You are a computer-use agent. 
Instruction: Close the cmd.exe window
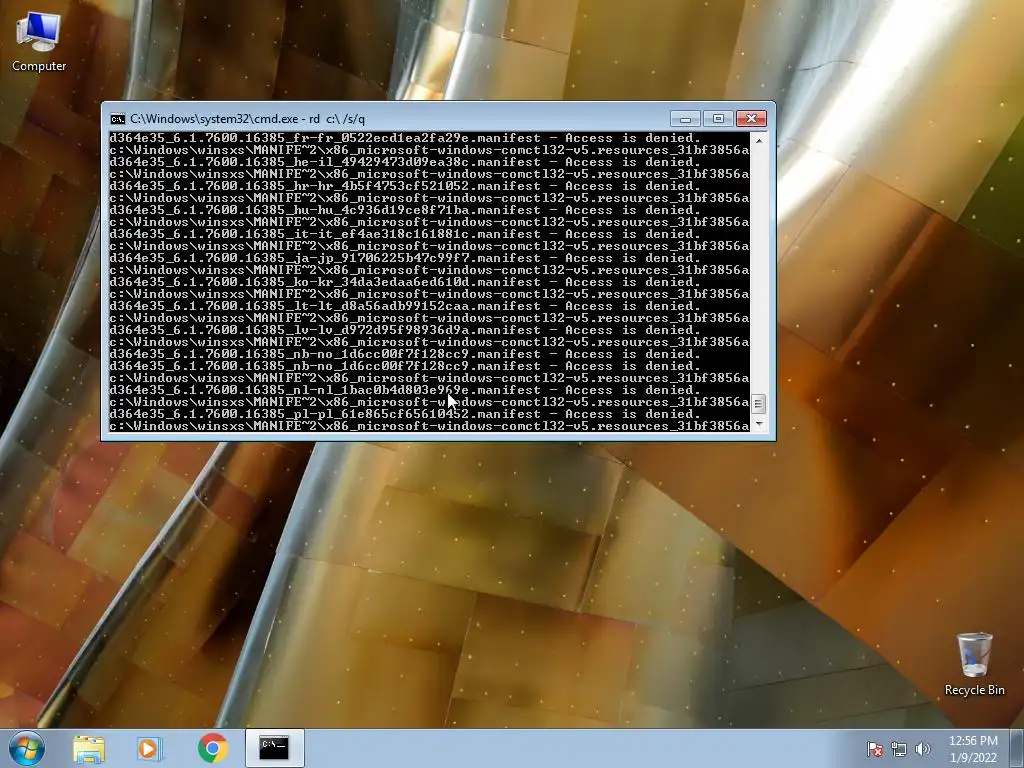pyautogui.click(x=751, y=119)
